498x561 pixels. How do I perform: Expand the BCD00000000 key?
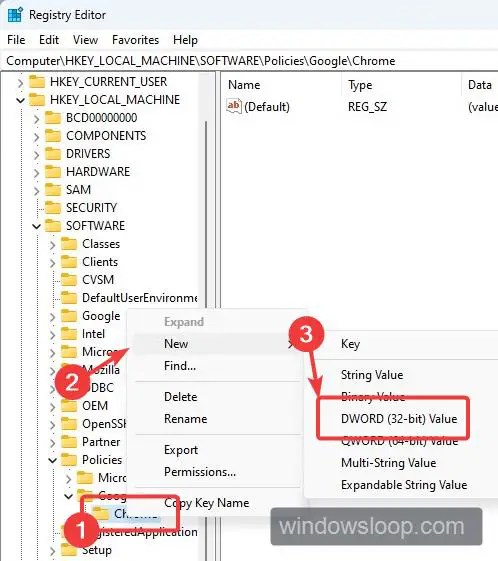(36, 118)
